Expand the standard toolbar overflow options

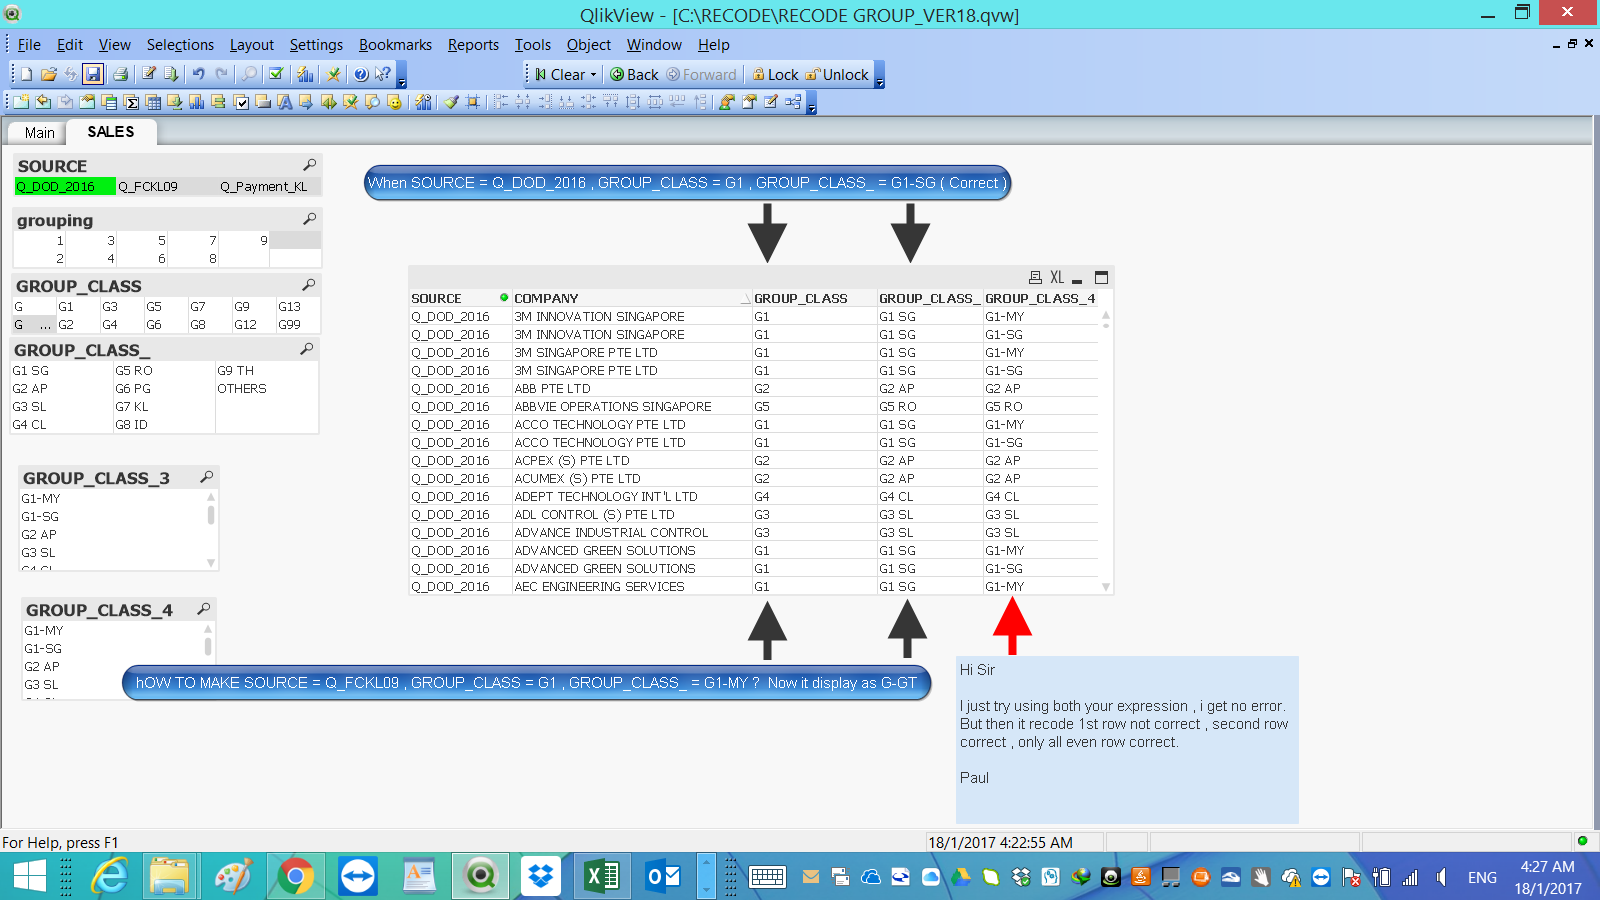point(402,77)
